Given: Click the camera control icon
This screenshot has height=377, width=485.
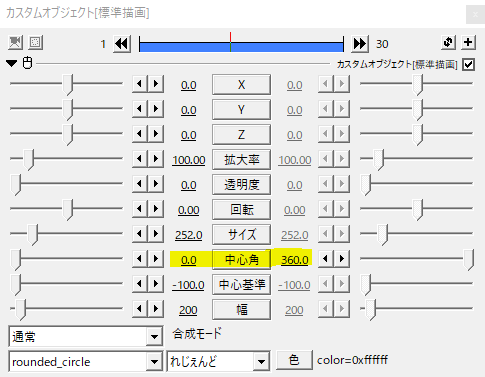Looking at the screenshot, I should click(15, 43).
